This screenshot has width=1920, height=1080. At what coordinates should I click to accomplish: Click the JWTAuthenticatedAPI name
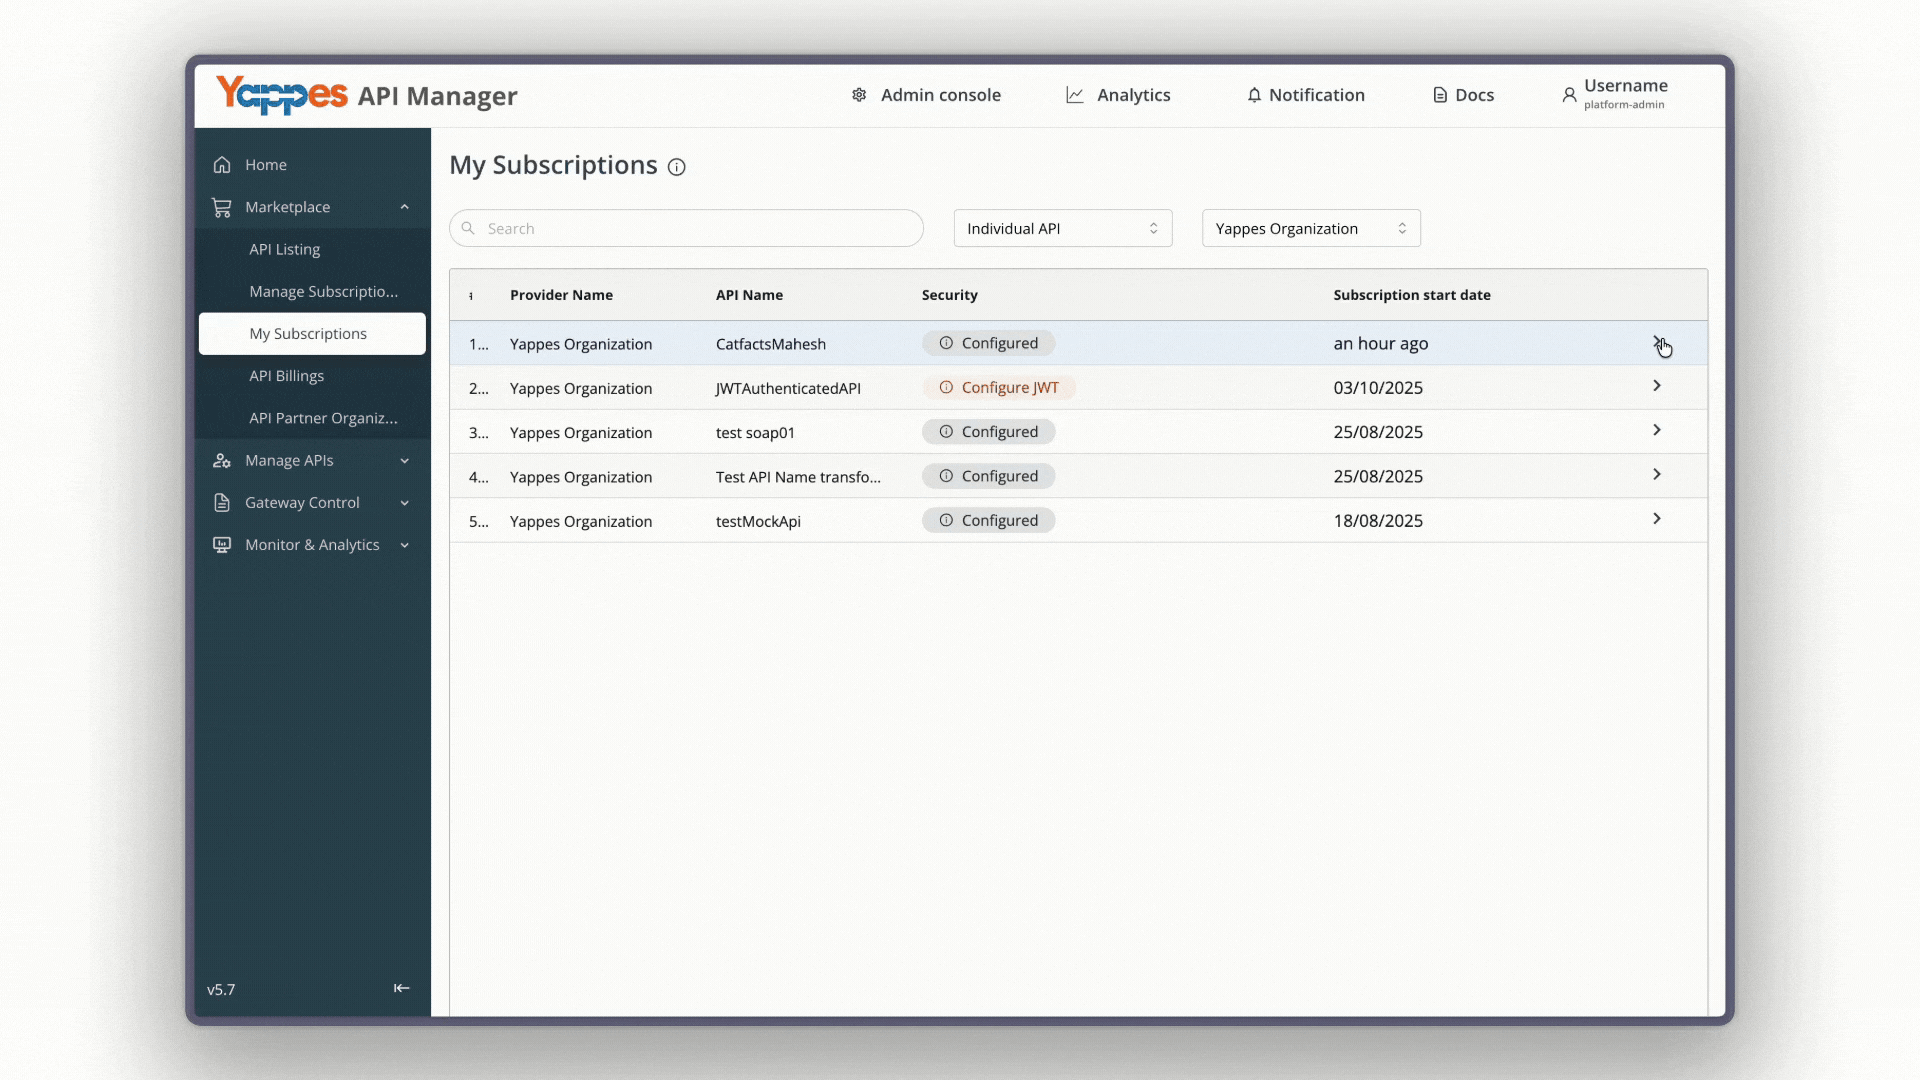click(x=788, y=388)
